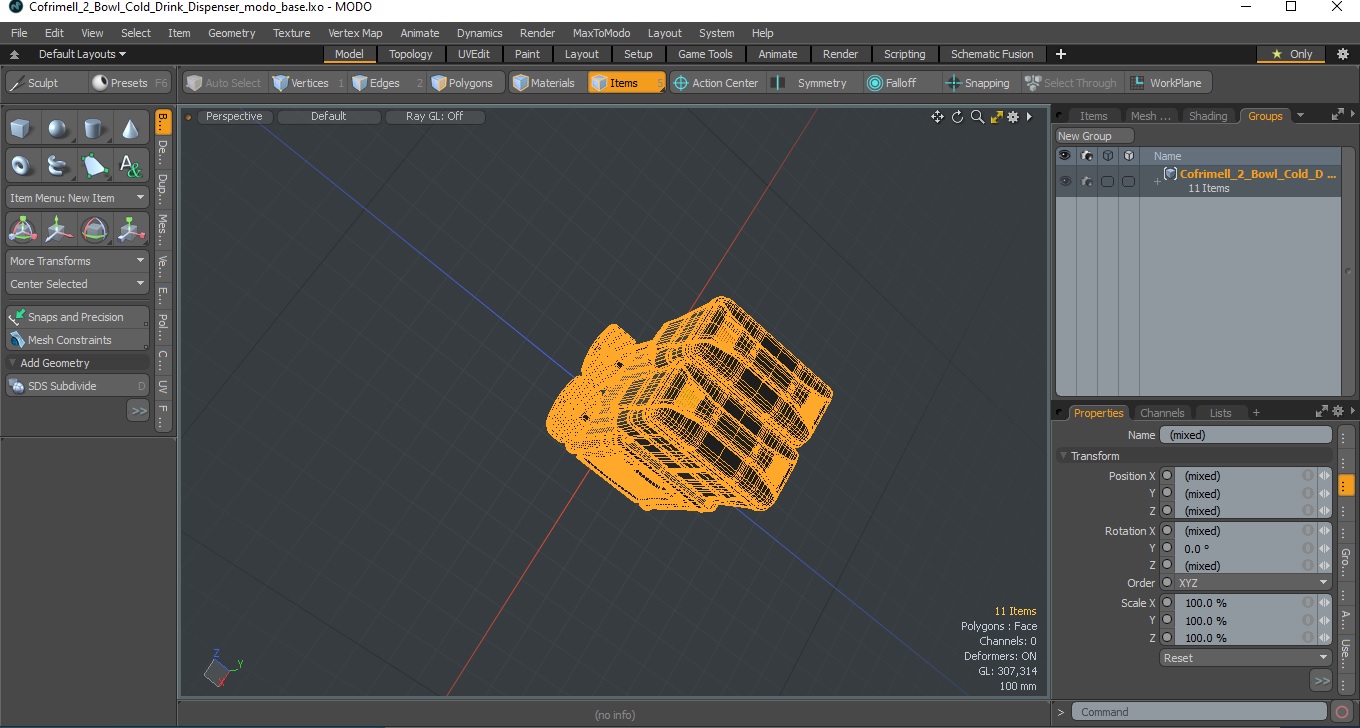The image size is (1360, 728).
Task: Open layout settings gear next to Only
Action: point(1343,54)
